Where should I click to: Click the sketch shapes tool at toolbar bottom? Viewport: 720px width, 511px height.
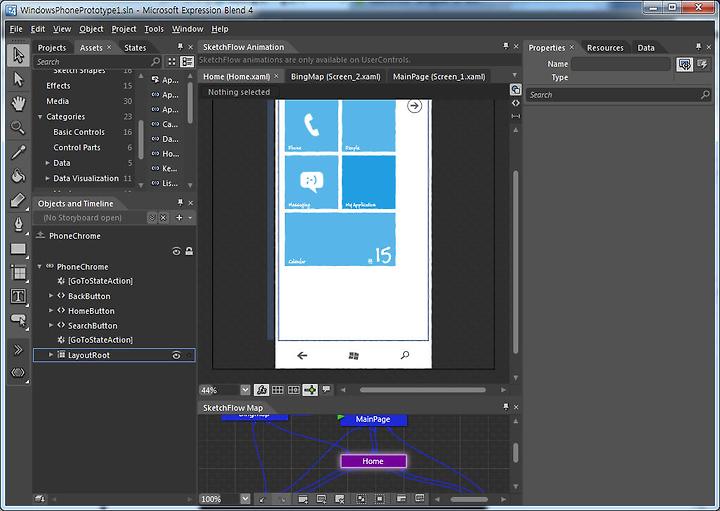18,372
